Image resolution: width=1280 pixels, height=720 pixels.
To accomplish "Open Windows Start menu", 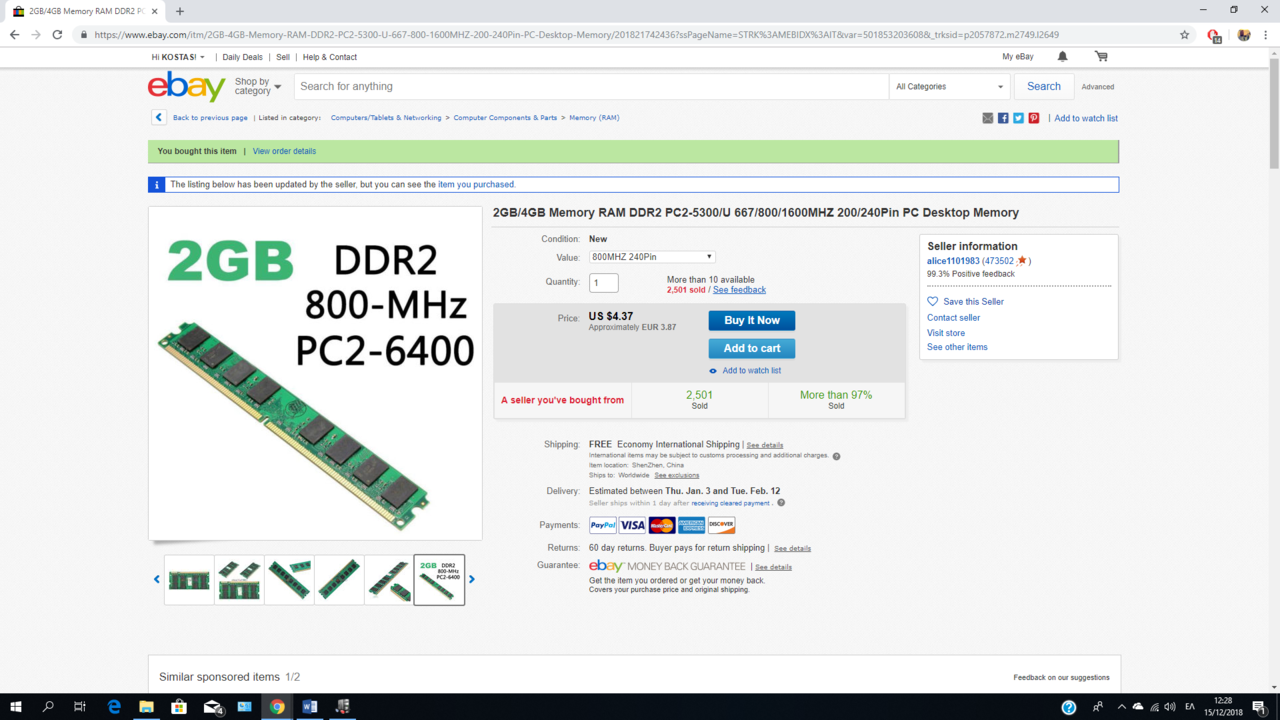I will [16, 707].
